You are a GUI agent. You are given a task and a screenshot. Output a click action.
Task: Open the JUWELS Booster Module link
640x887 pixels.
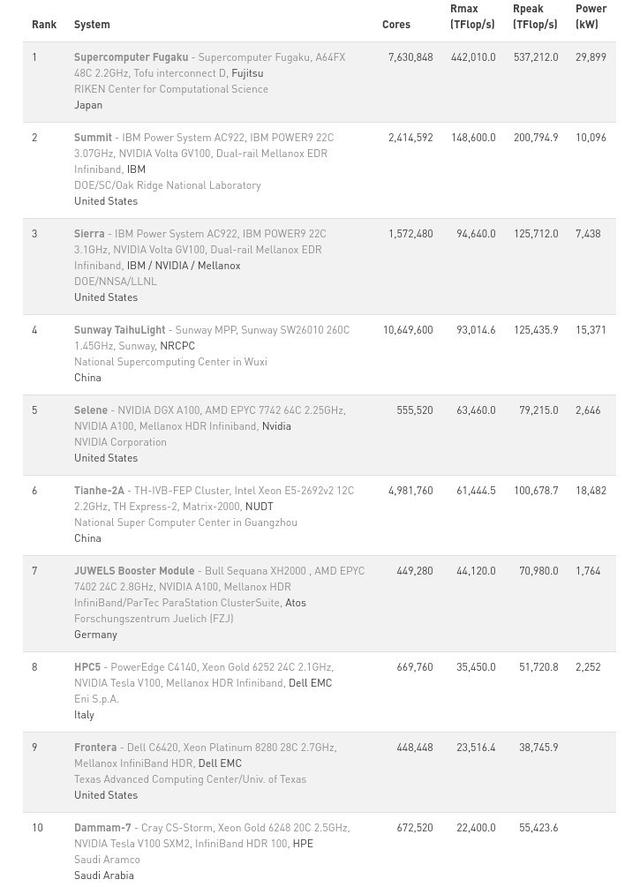pyautogui.click(x=134, y=571)
